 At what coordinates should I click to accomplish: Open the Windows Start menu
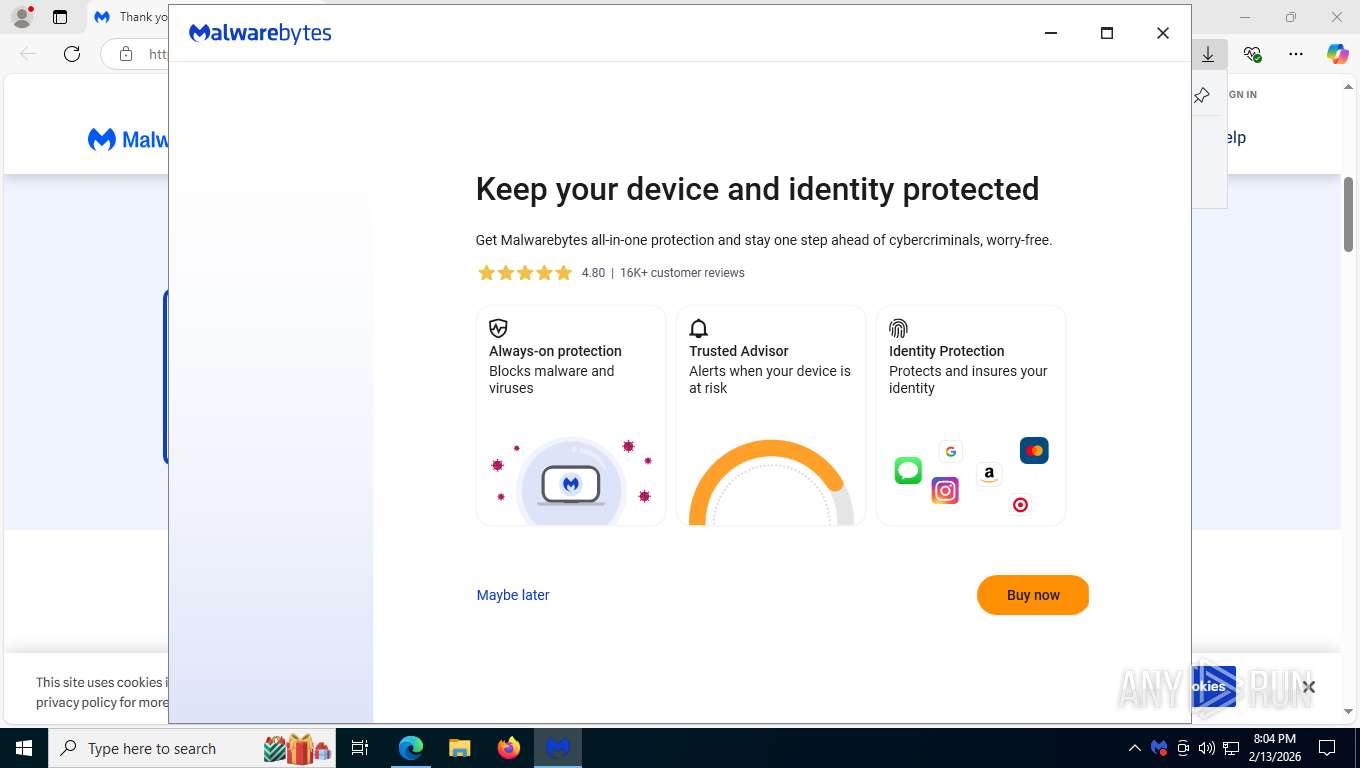(x=24, y=748)
